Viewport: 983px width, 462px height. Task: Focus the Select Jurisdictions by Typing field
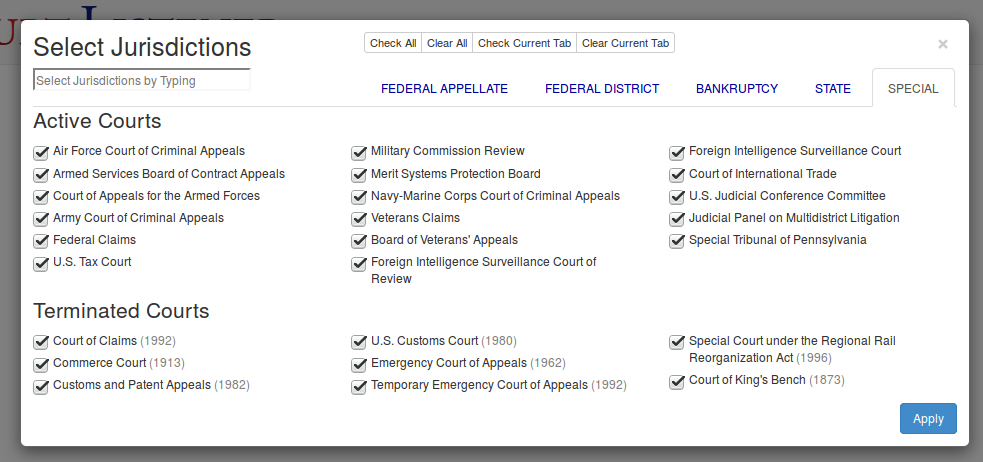tap(142, 80)
